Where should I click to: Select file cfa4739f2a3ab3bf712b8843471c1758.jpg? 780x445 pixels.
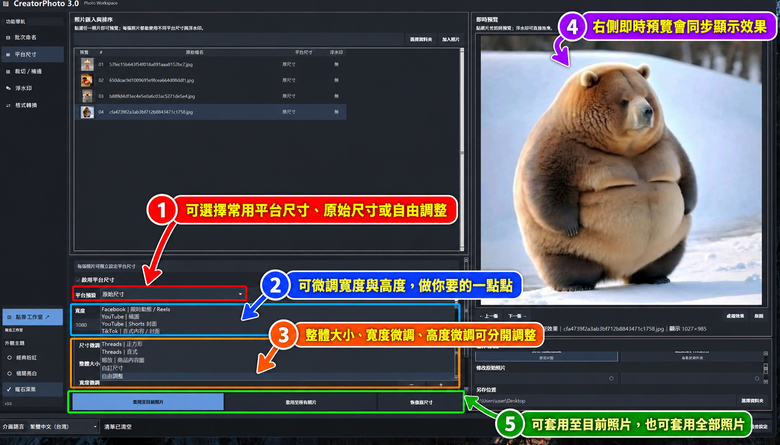point(151,112)
